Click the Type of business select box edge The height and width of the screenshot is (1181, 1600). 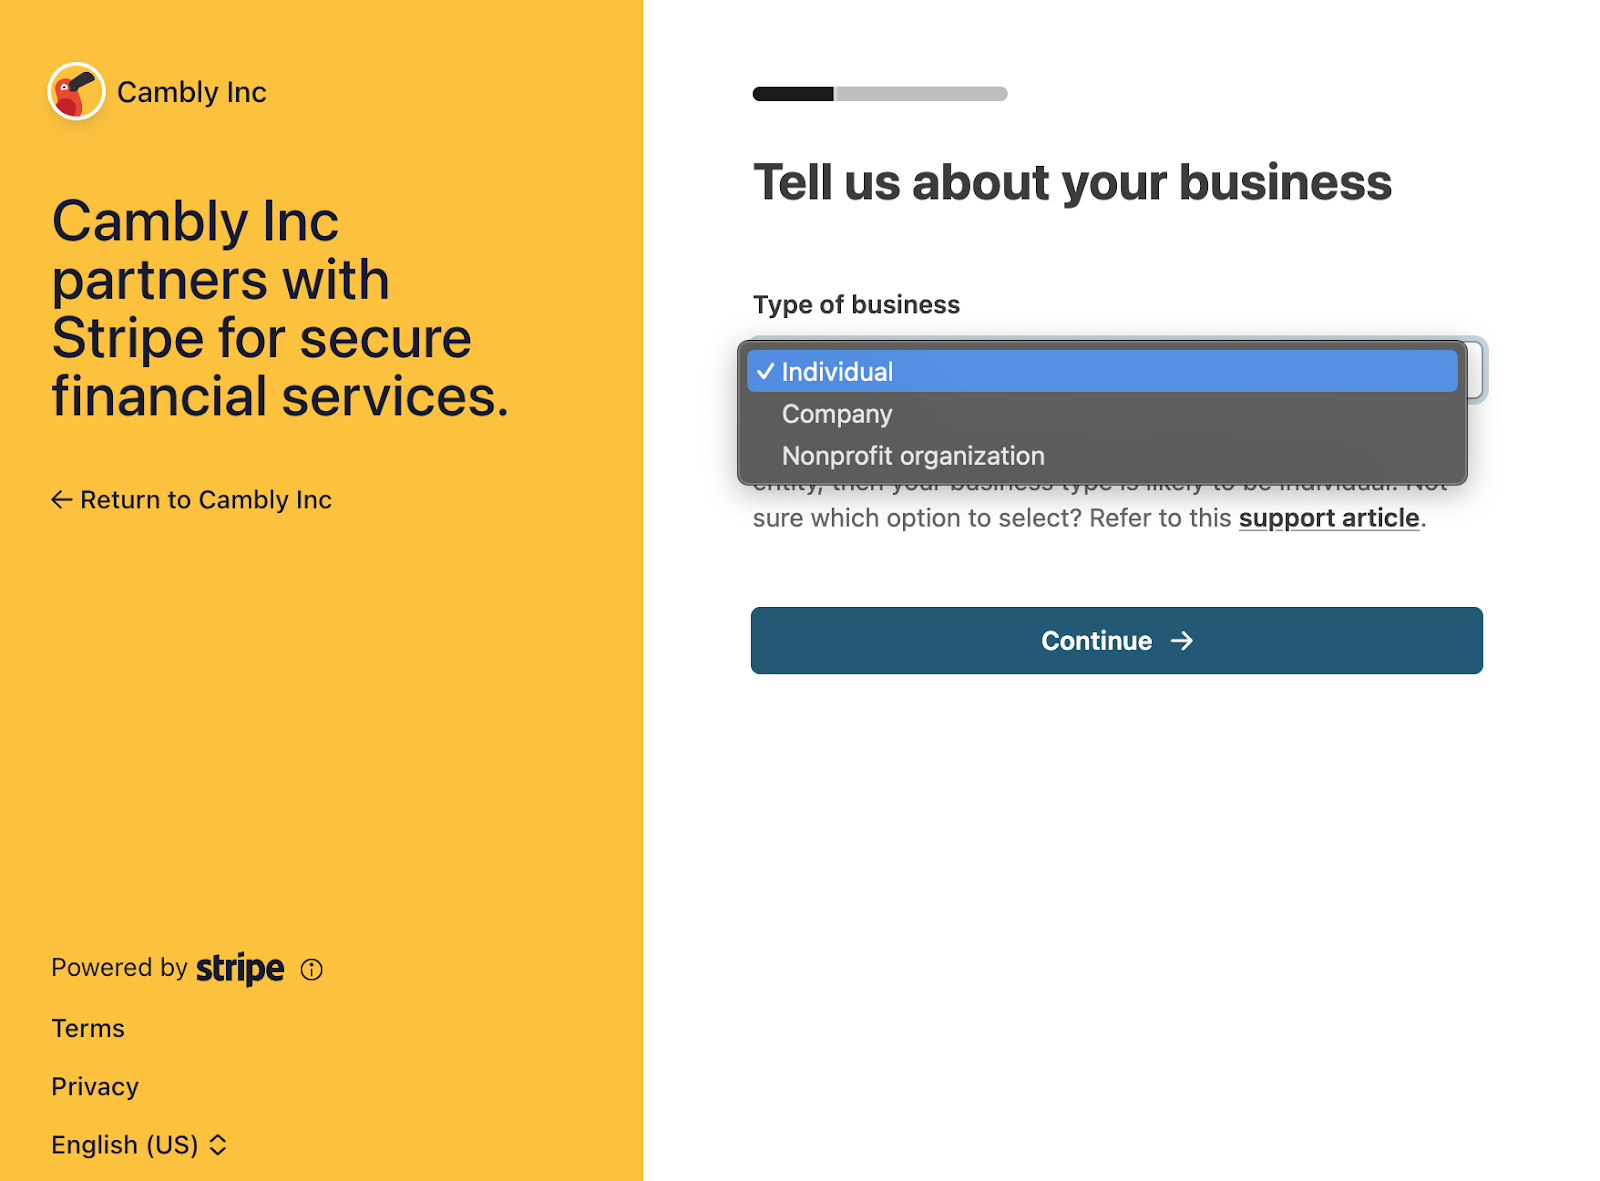pyautogui.click(x=1477, y=370)
